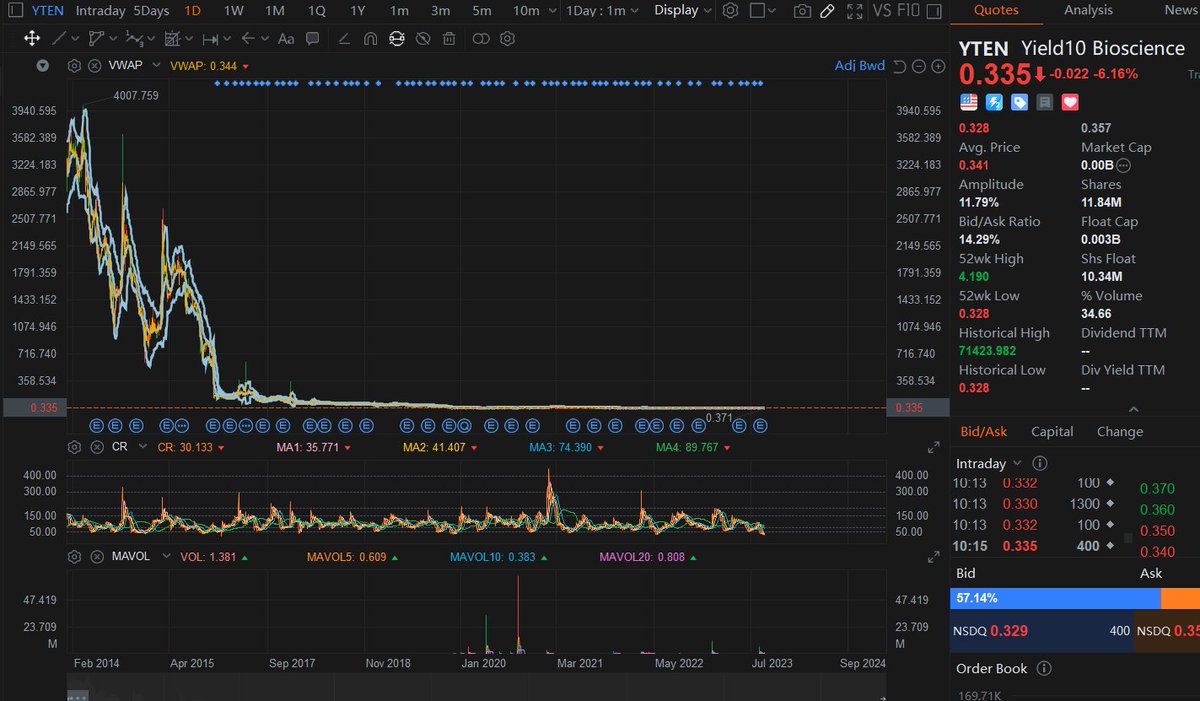Click earnings E marker nearest Jul 2023

coord(760,425)
